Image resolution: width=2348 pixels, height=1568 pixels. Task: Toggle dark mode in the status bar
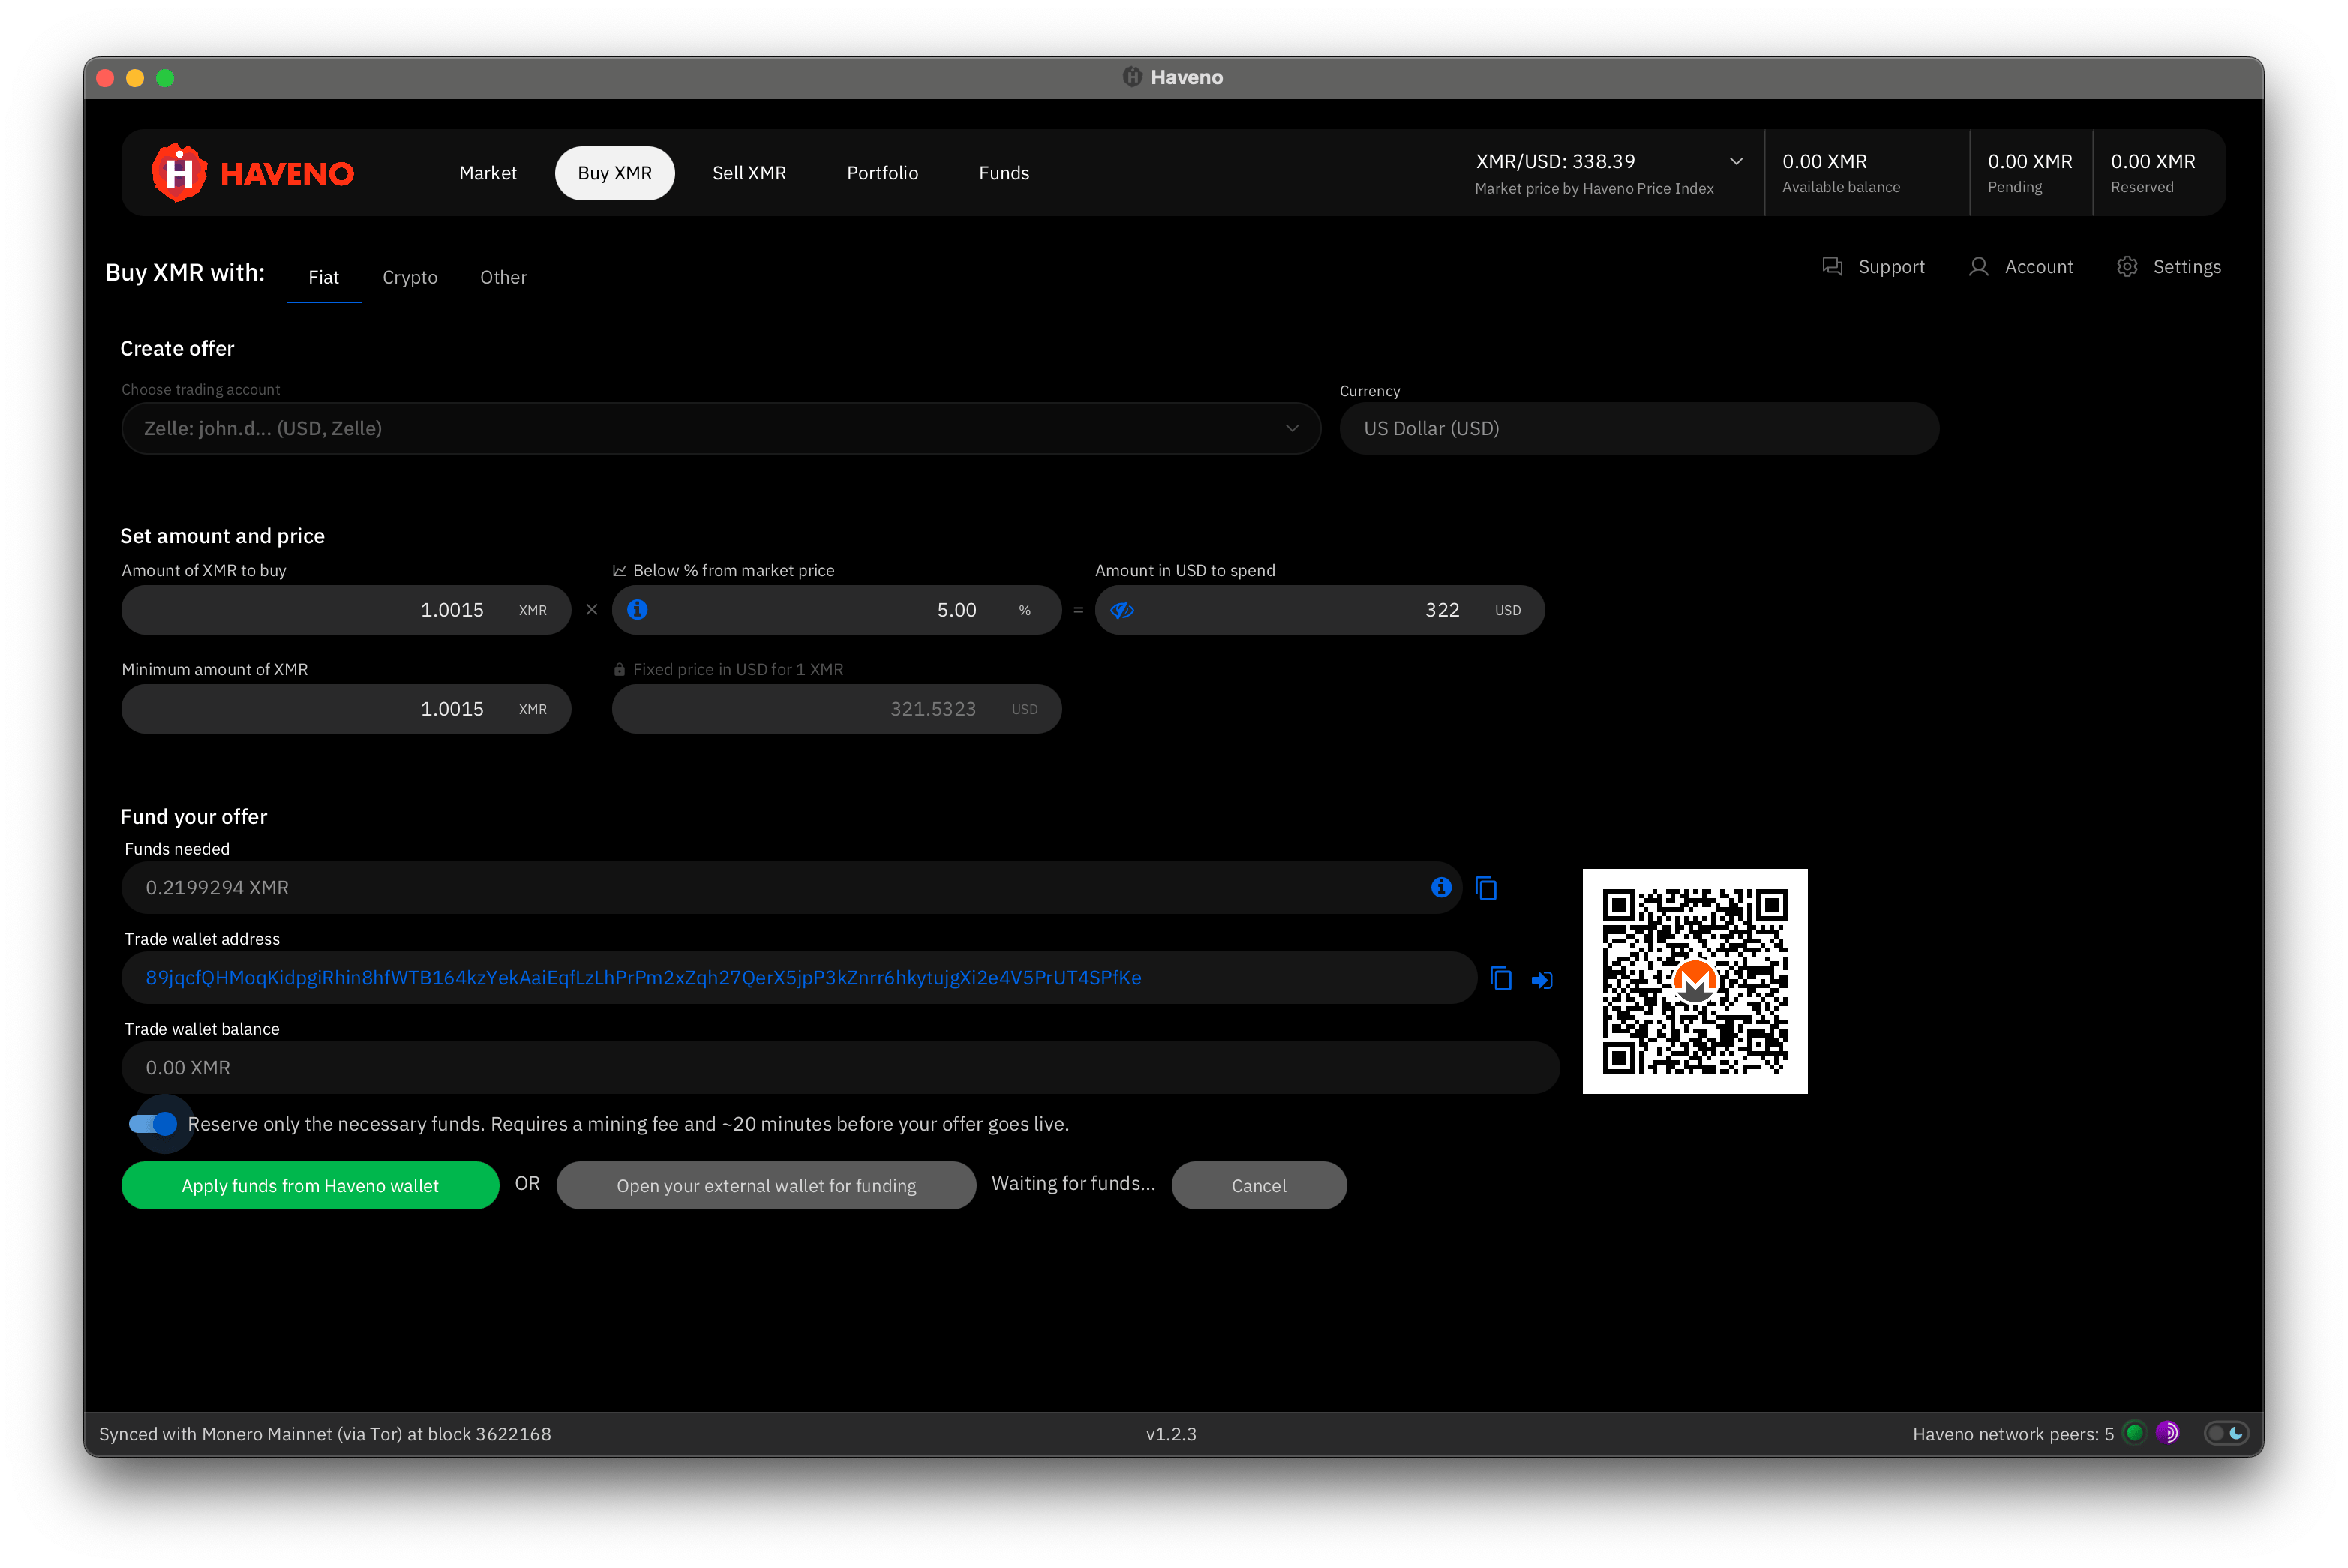(2227, 1433)
